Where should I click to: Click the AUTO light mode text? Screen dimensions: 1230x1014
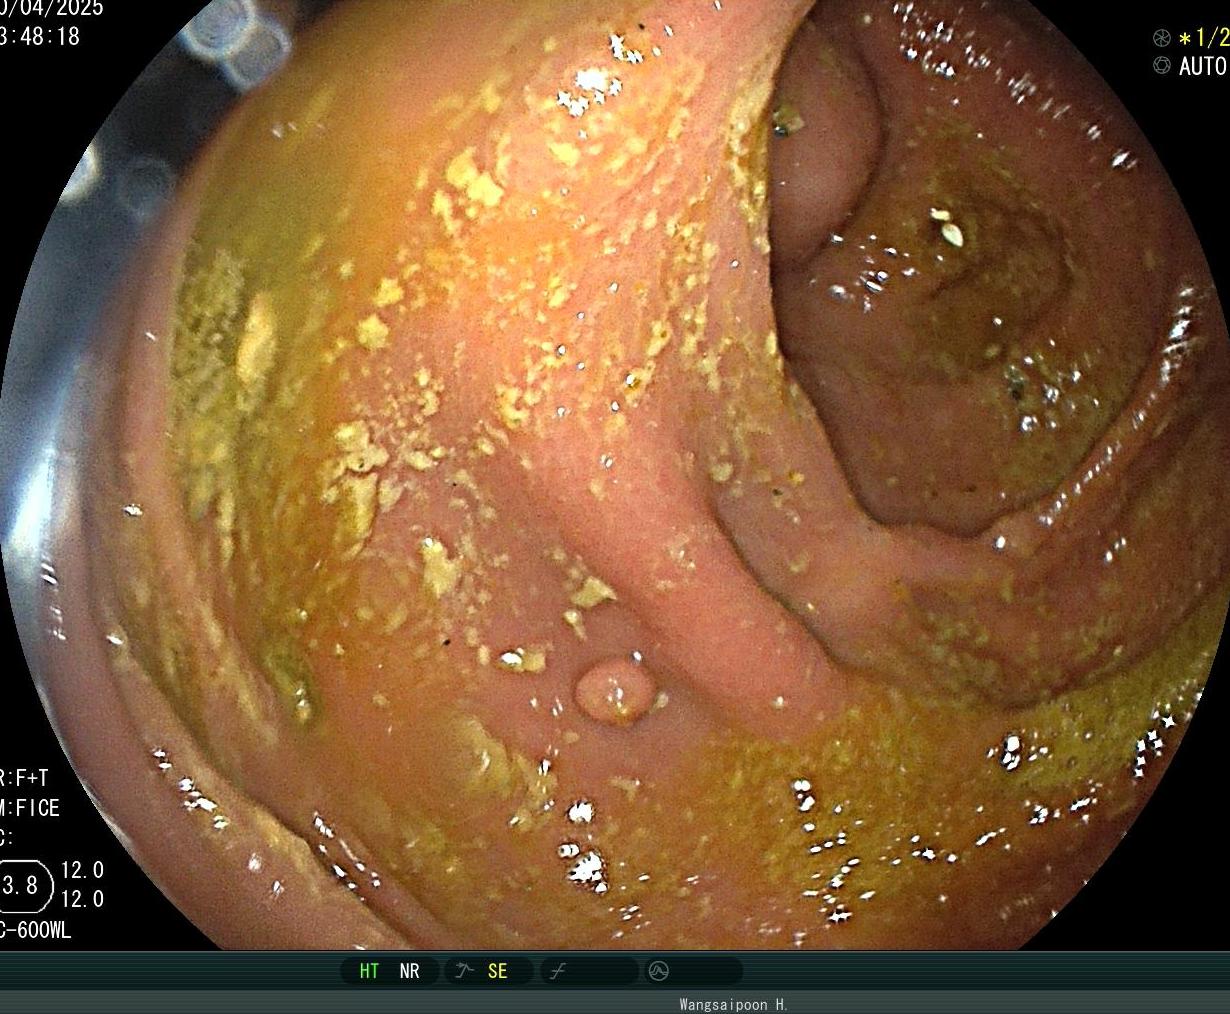[x=1203, y=66]
